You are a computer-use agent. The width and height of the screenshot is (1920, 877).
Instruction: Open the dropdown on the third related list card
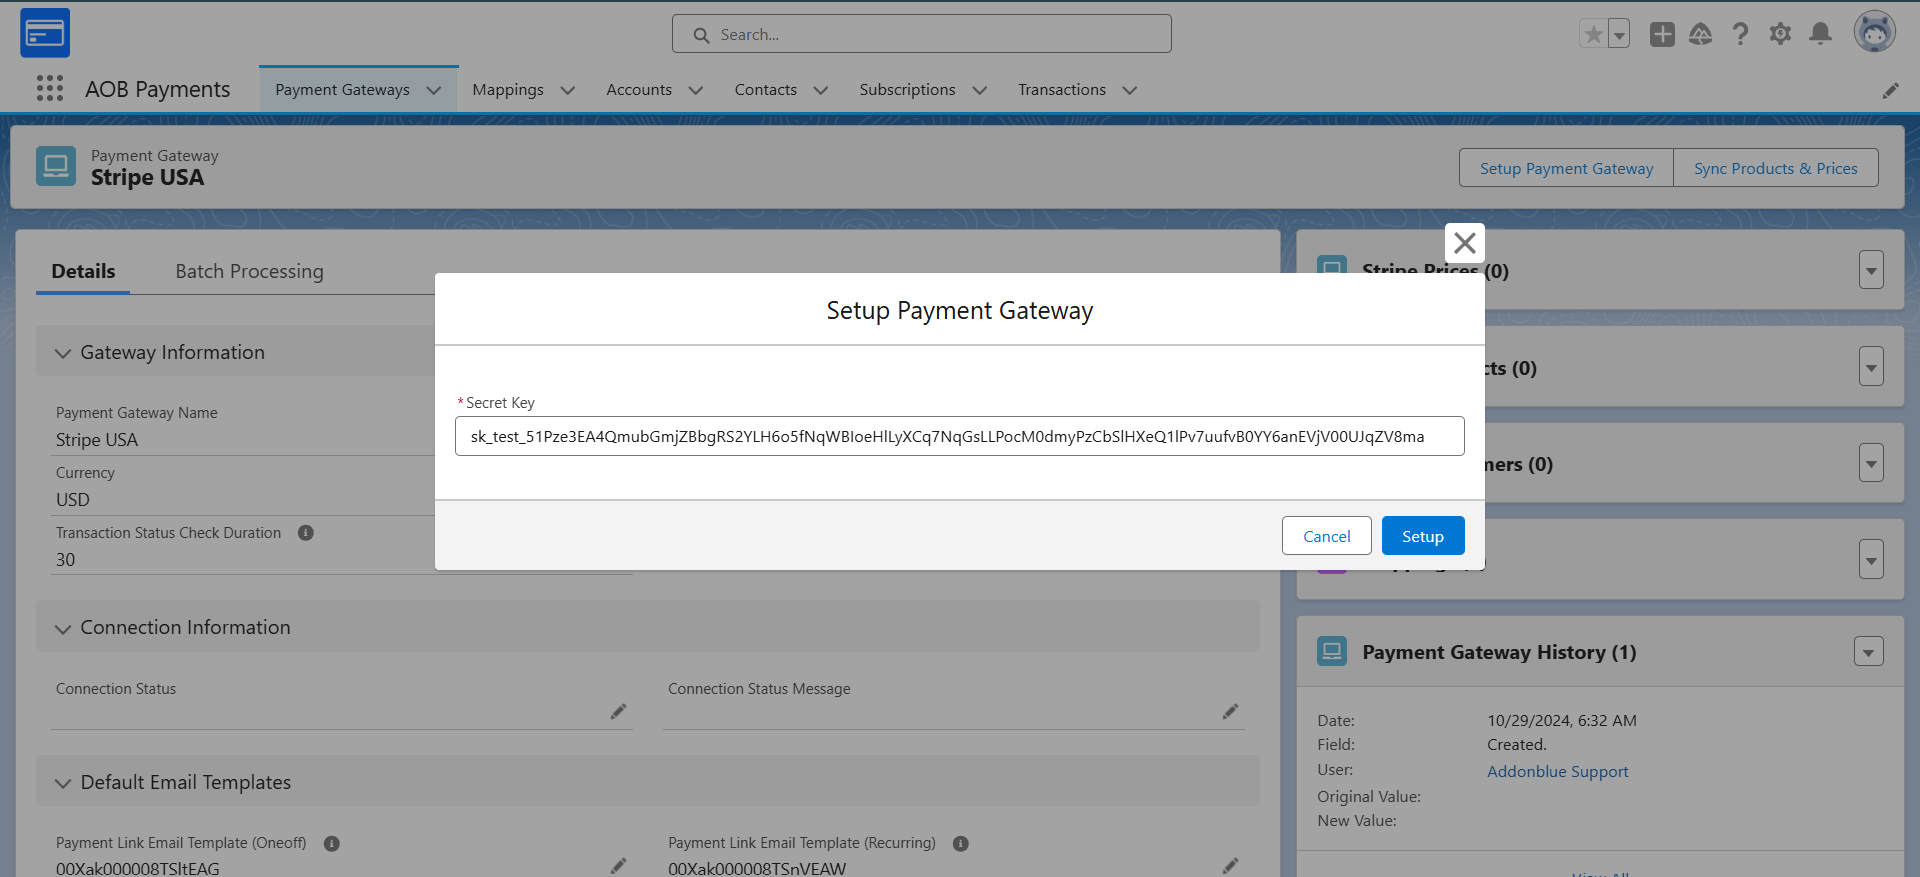pos(1871,463)
